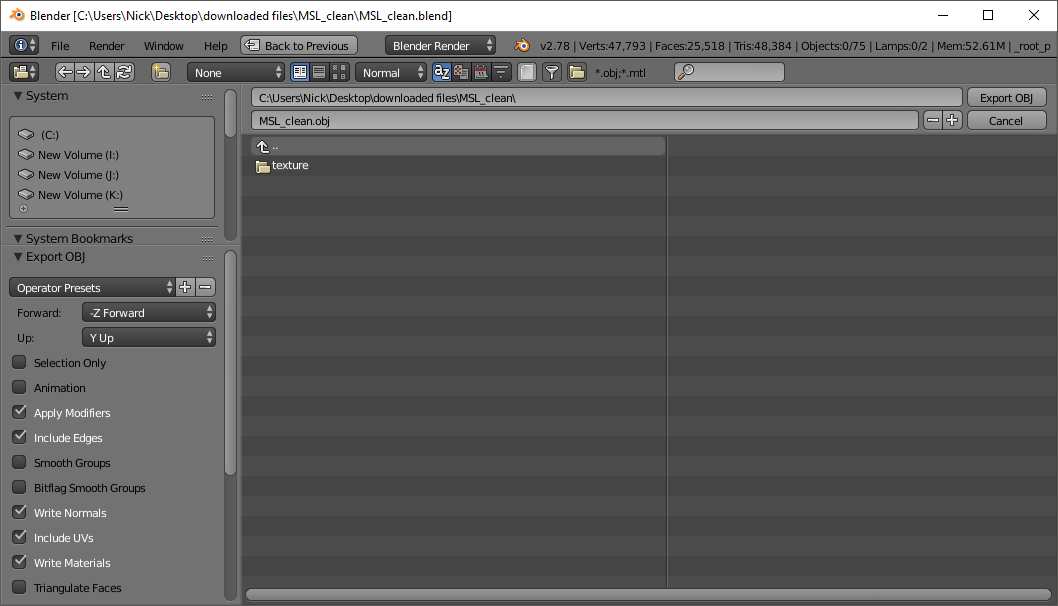Image resolution: width=1058 pixels, height=606 pixels.
Task: Collapse the Export OBJ panel
Action: 18,256
